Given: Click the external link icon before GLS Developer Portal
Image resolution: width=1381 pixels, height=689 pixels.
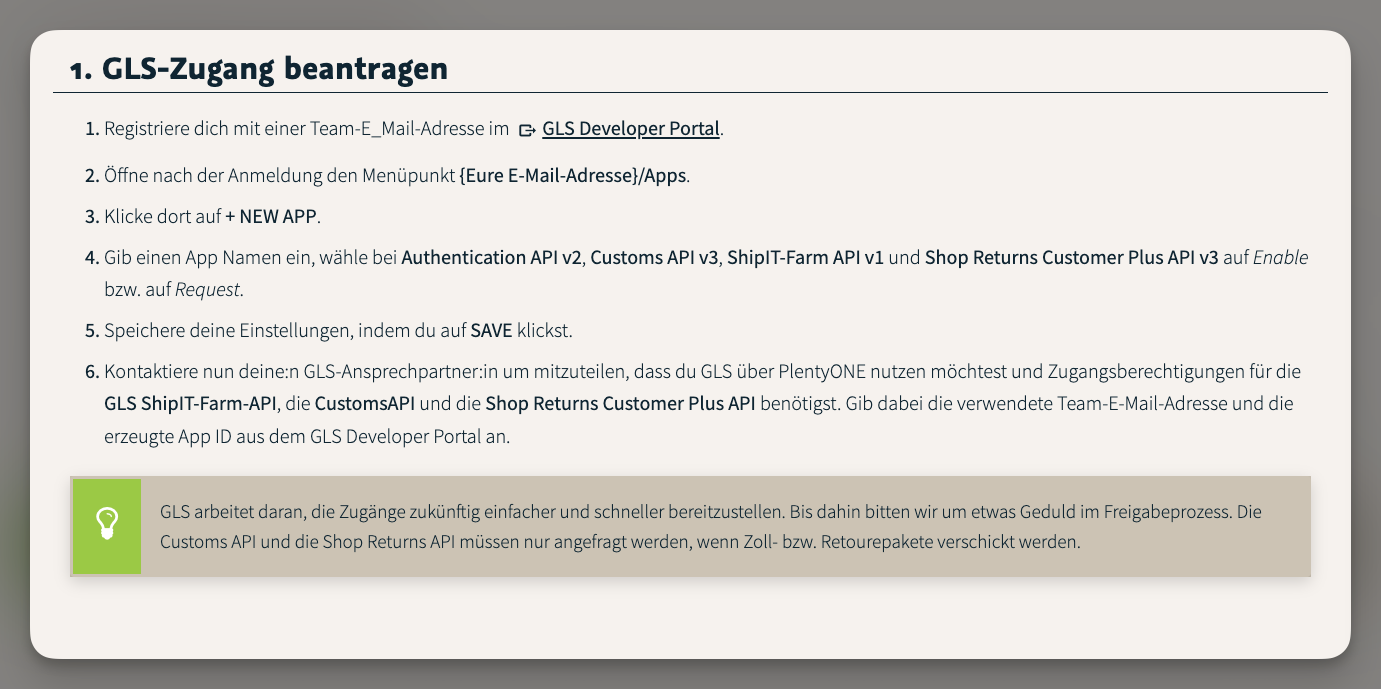Looking at the screenshot, I should click(528, 130).
